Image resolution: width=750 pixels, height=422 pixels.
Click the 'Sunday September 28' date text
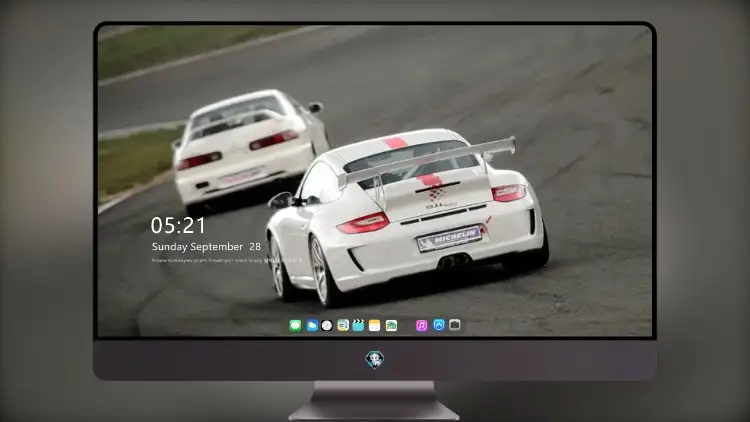(206, 247)
